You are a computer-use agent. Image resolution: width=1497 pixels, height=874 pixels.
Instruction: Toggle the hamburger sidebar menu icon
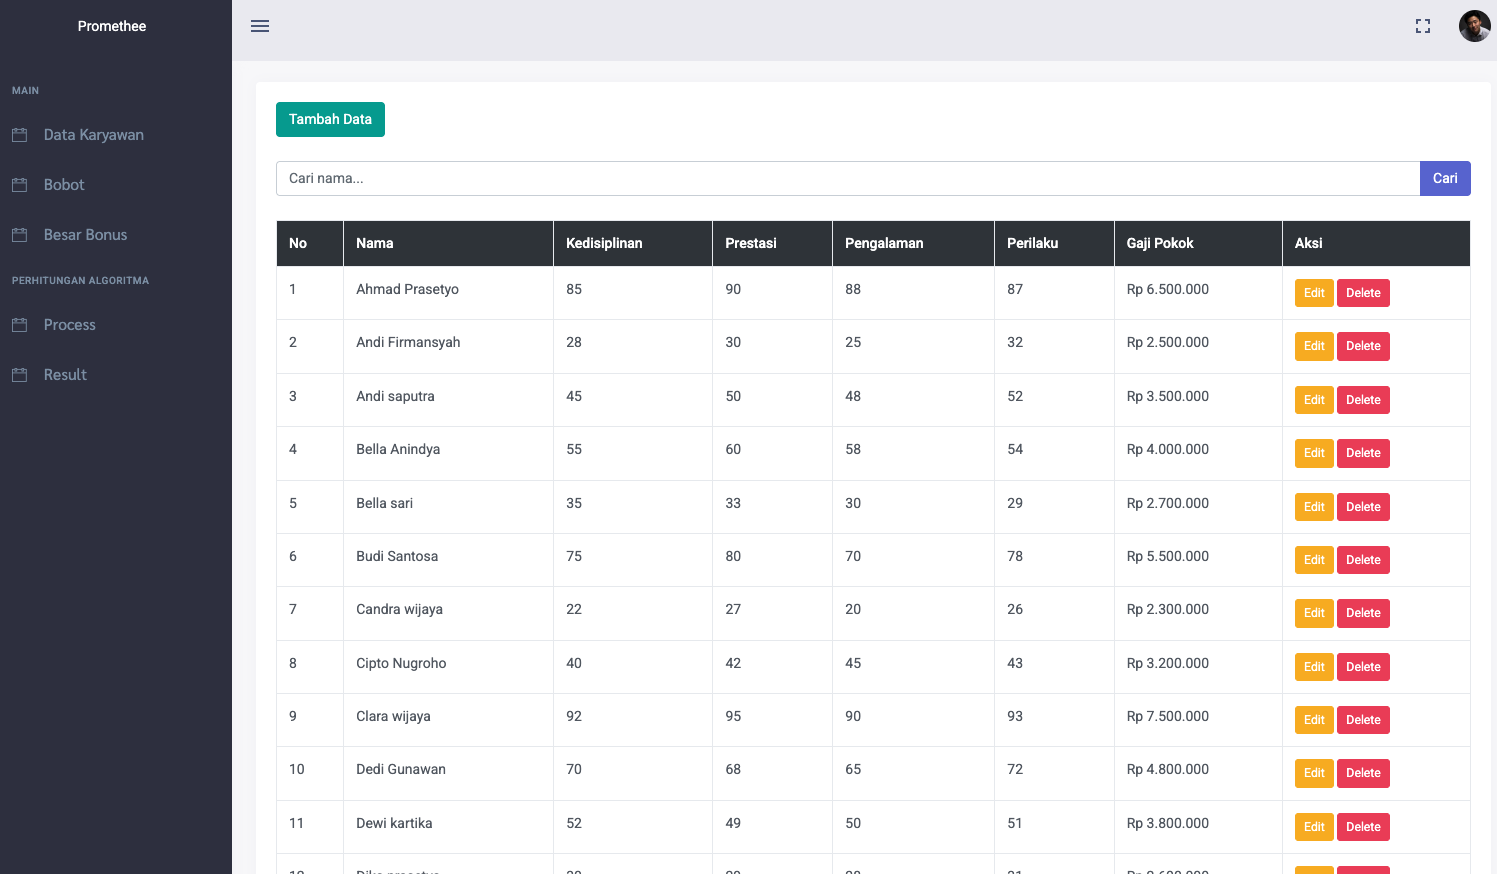coord(260,26)
